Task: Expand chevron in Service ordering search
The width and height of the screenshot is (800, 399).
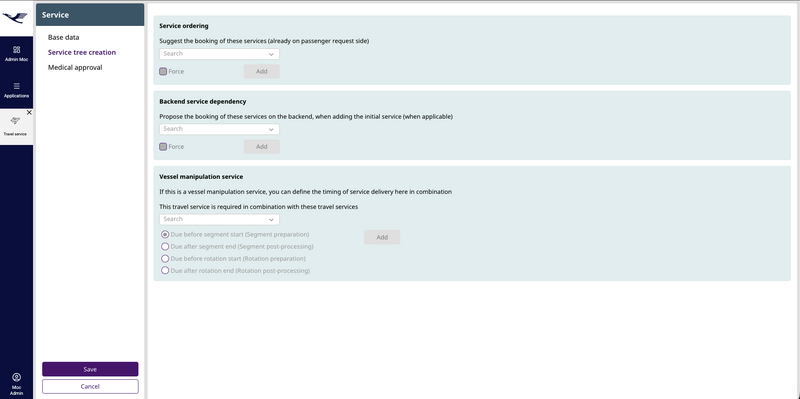Action: pyautogui.click(x=271, y=54)
